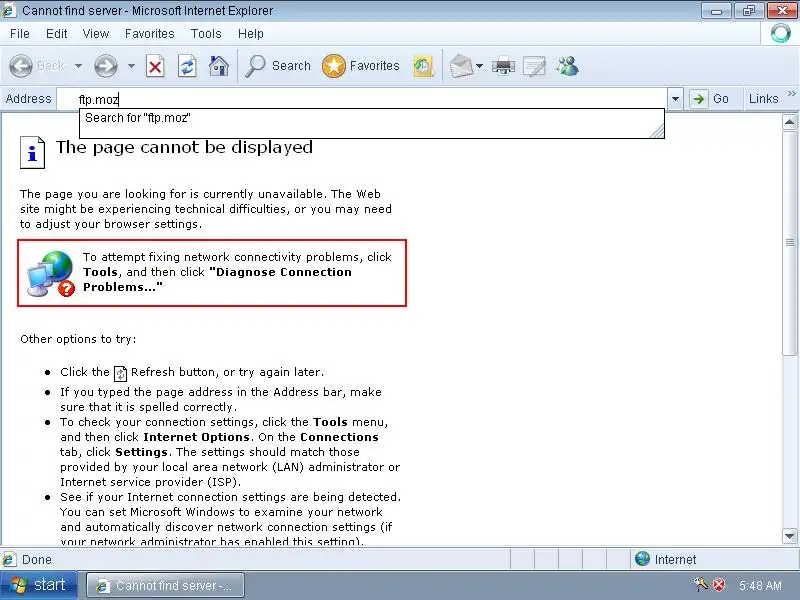Image resolution: width=800 pixels, height=600 pixels.
Task: Click the 'Internet' zone label in the status bar
Action: pos(675,560)
